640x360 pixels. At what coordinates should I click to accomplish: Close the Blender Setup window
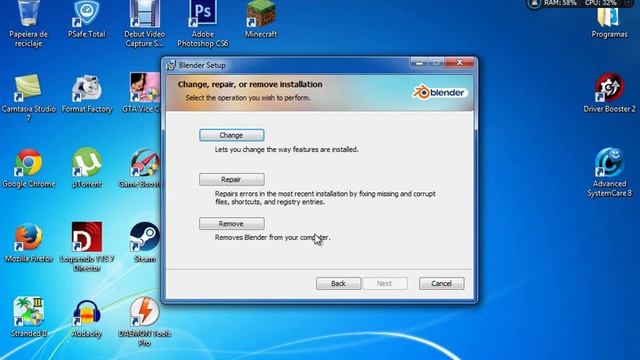460,62
